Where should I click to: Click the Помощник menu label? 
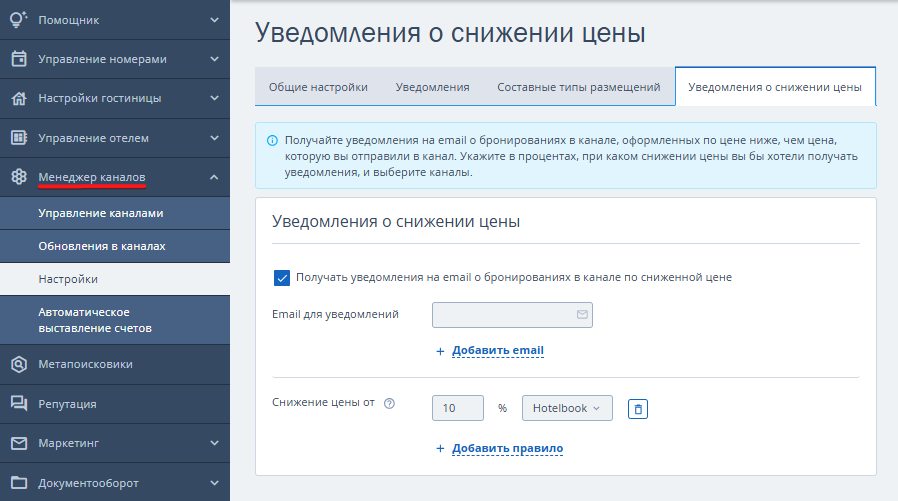69,20
